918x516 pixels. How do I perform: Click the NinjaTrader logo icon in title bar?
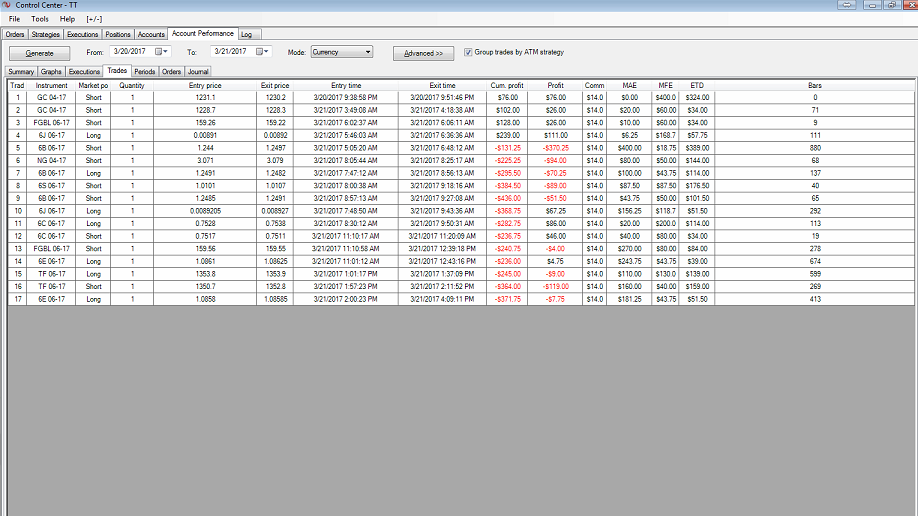[x=6, y=5]
